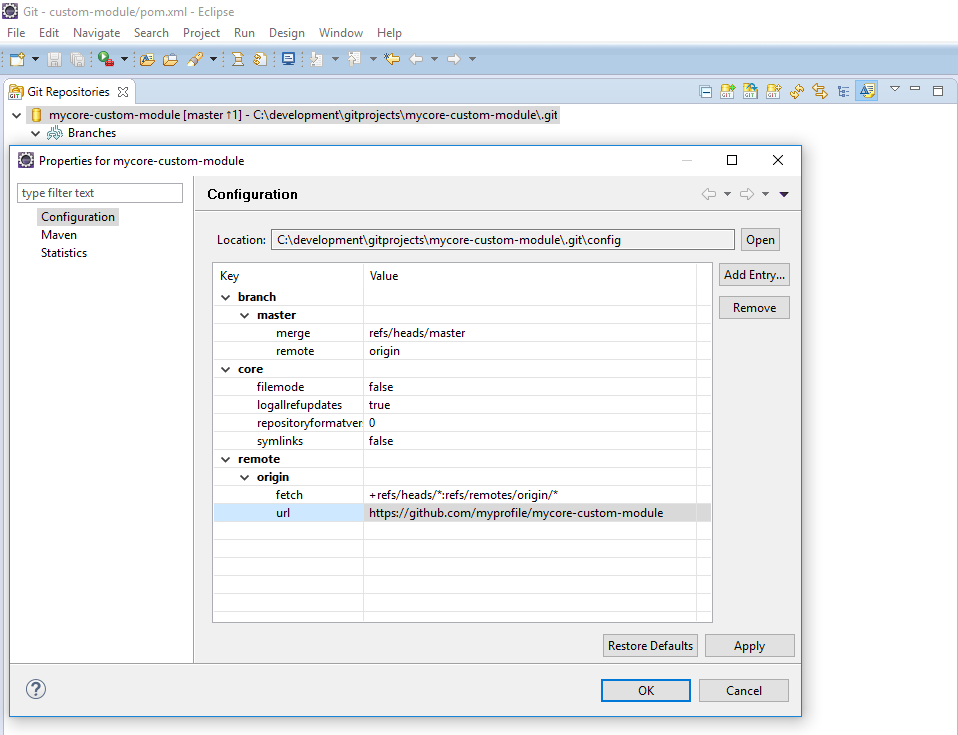Click the main toolbar Forward arrow

[x=454, y=59]
